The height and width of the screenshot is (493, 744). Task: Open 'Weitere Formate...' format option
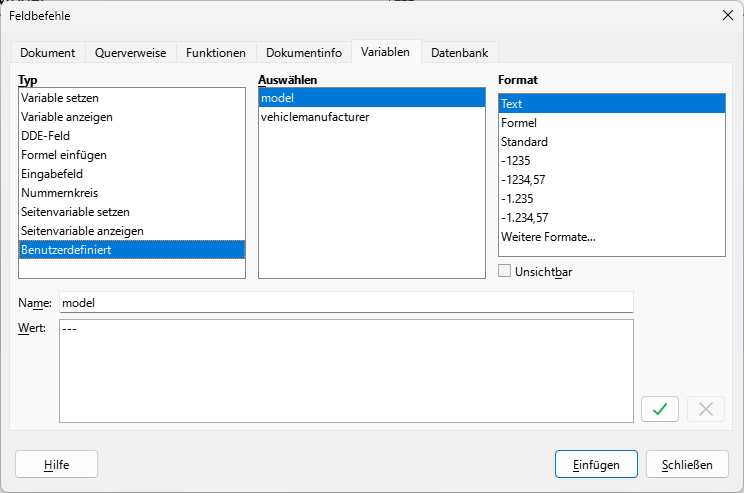[547, 237]
